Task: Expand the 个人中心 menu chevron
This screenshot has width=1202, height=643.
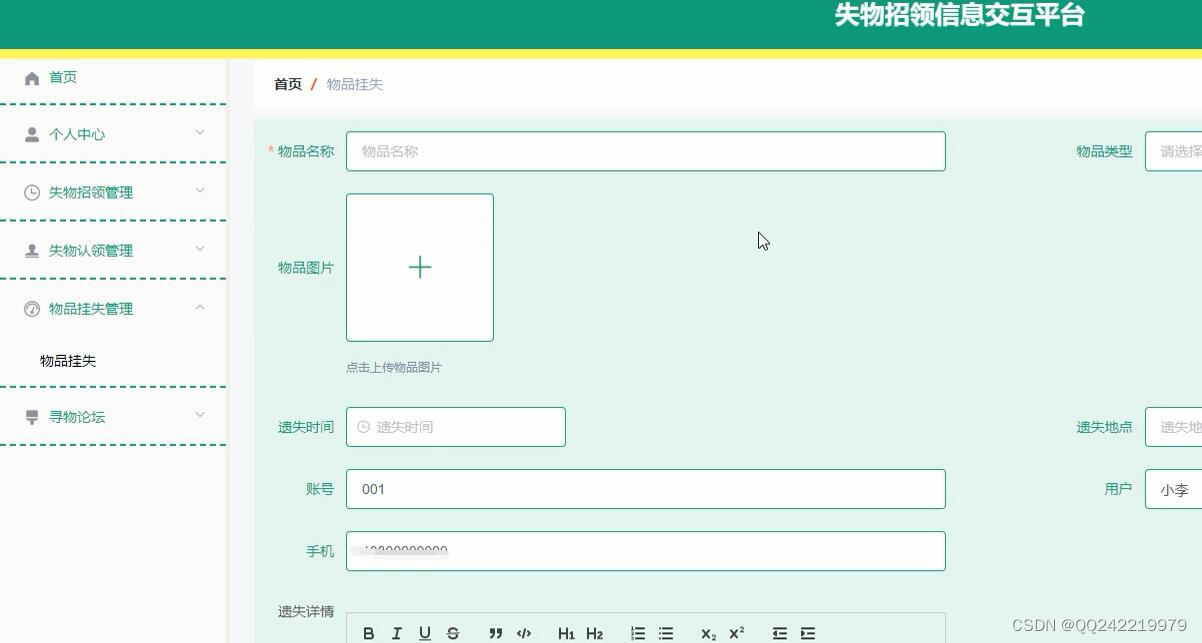Action: [x=200, y=132]
